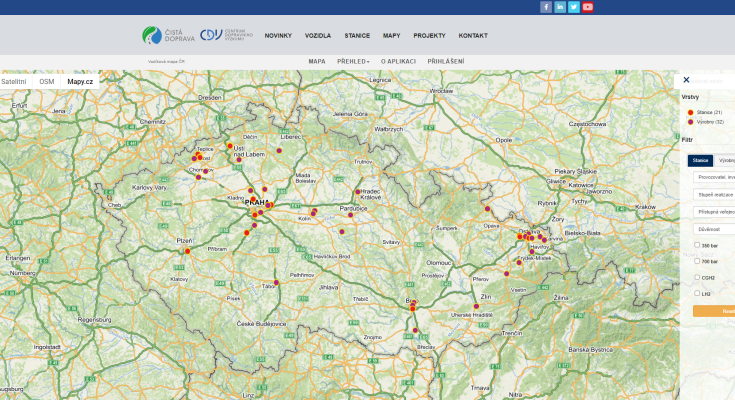Toggle the Stanice (21) layer marker

(690, 113)
